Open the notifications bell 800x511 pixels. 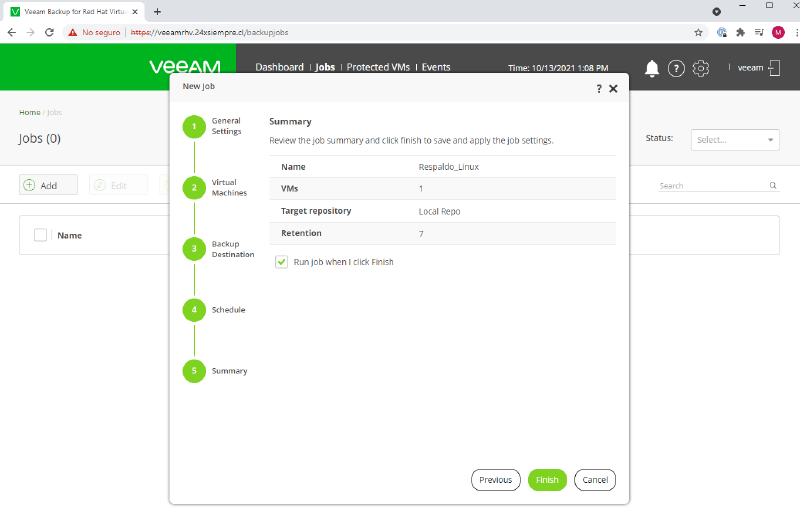[x=652, y=68]
